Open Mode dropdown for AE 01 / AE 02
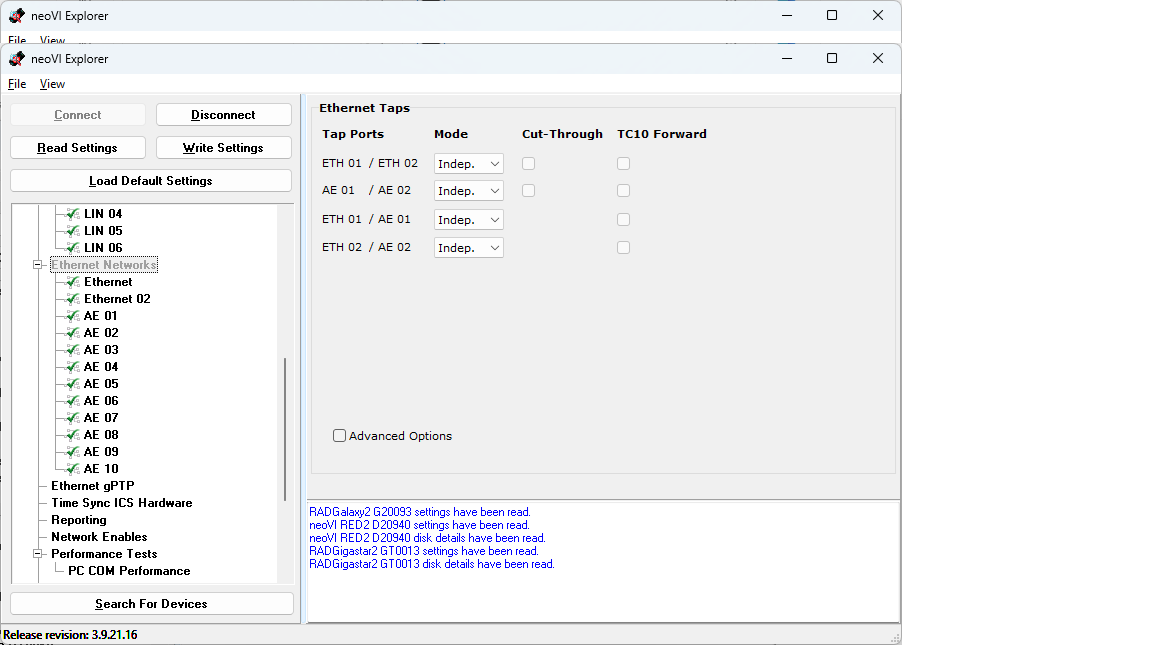 468,191
